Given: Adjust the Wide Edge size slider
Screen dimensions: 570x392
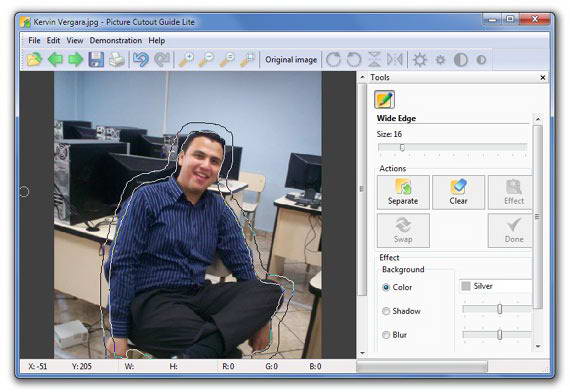Looking at the screenshot, I should [453, 147].
